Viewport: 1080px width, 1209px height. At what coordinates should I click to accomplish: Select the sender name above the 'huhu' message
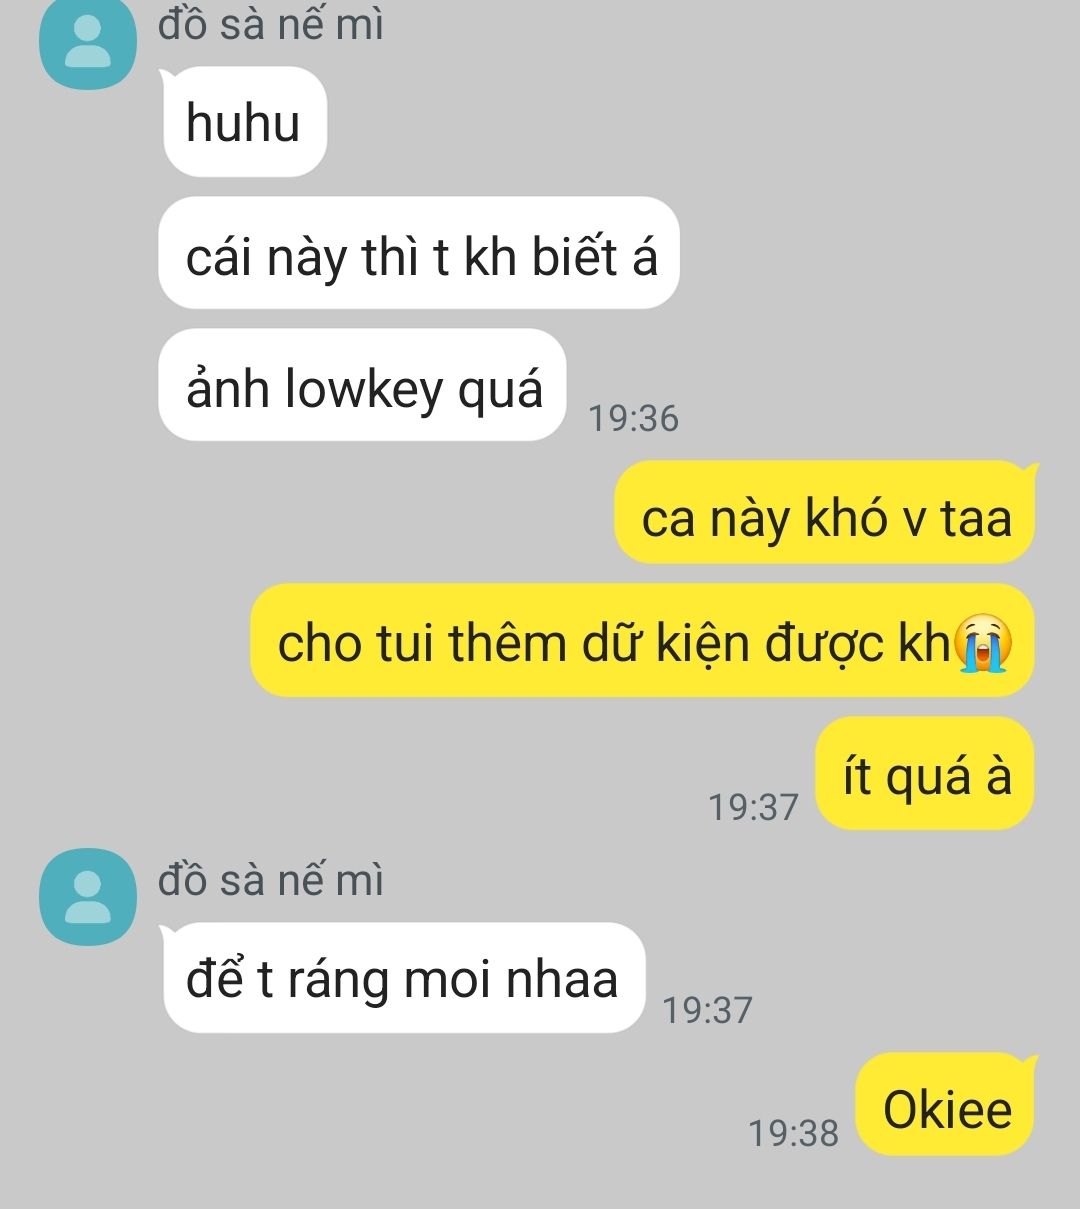coord(271,23)
